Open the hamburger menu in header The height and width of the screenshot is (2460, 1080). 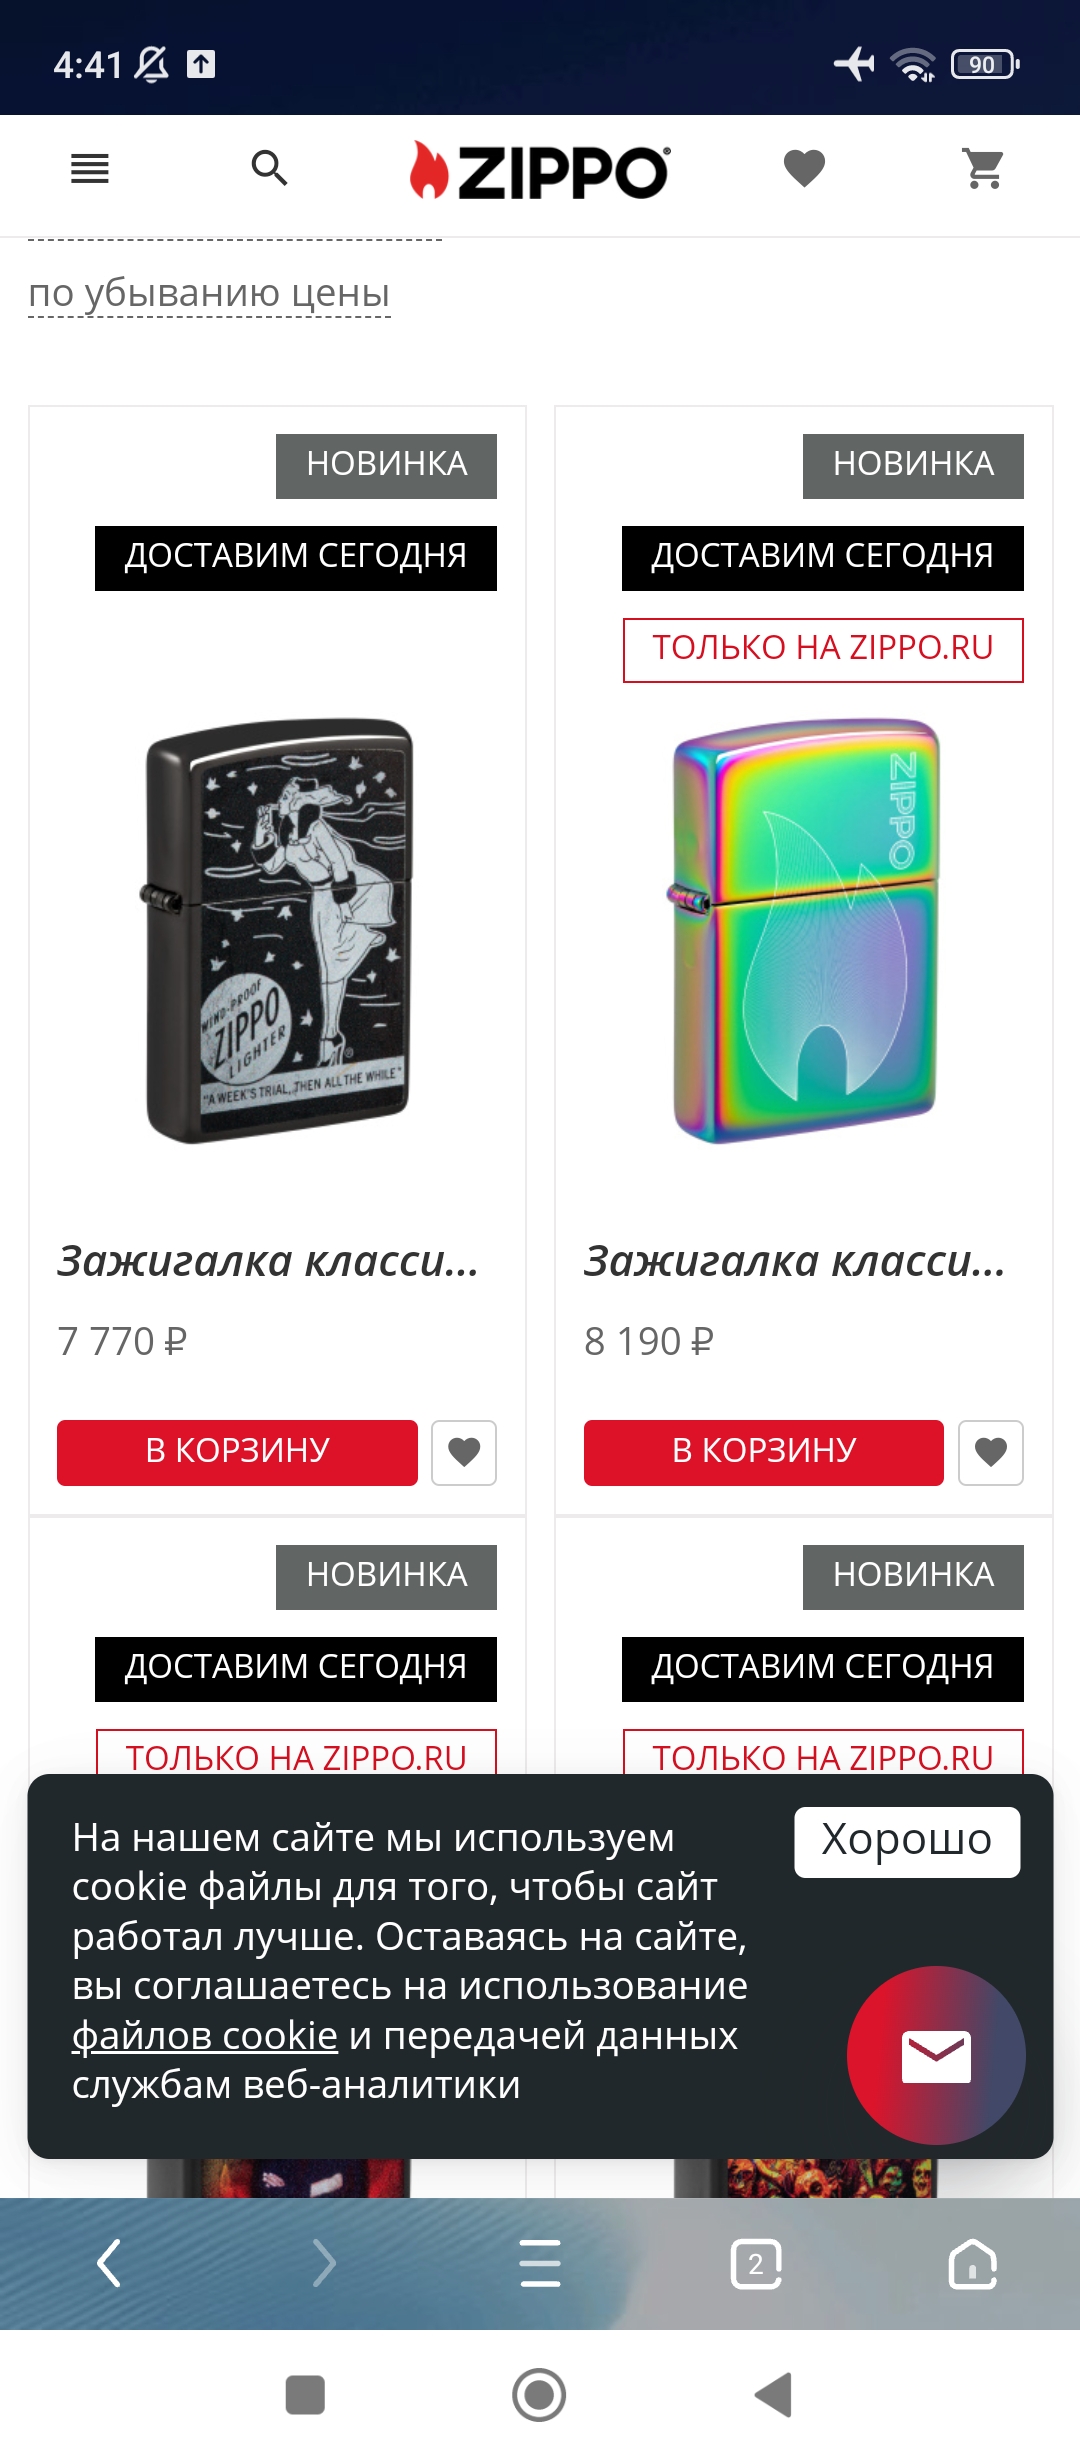(90, 169)
